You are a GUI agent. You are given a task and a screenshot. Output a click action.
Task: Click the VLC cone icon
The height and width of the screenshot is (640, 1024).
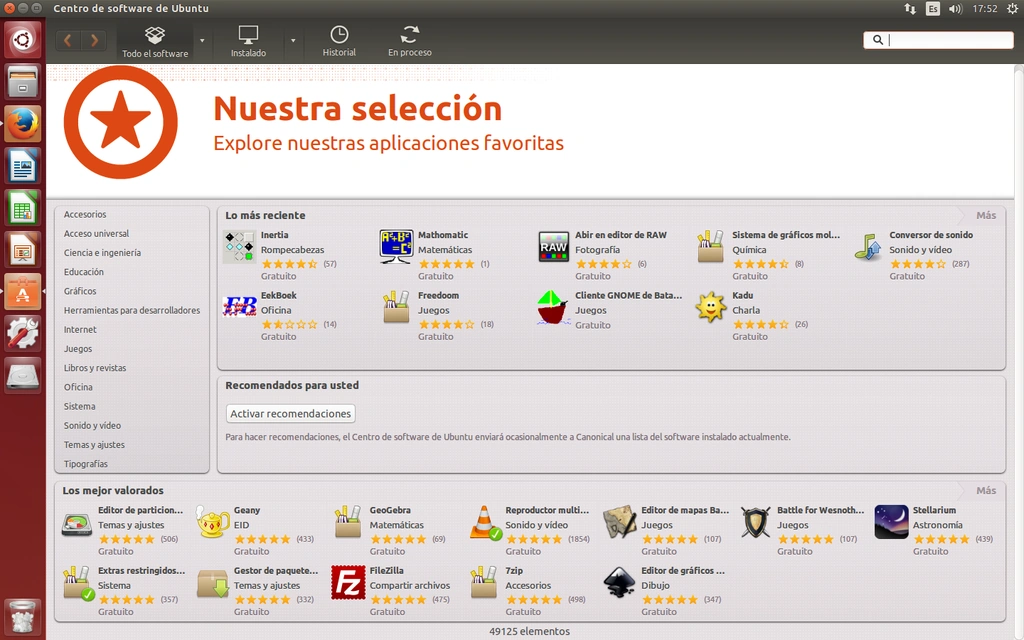pos(485,522)
